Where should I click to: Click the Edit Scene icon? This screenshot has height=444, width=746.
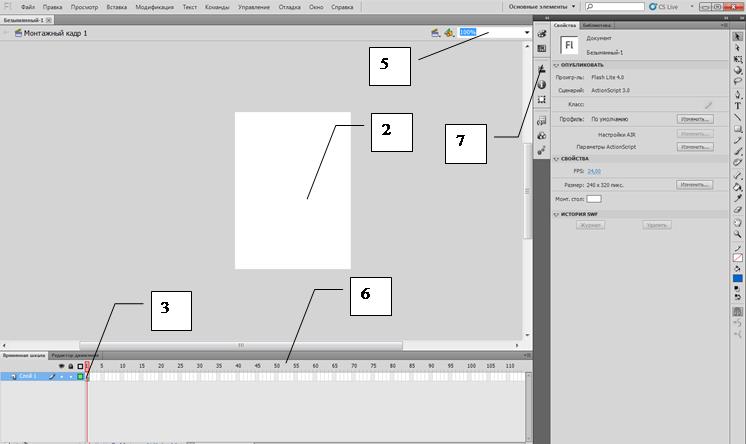point(435,33)
